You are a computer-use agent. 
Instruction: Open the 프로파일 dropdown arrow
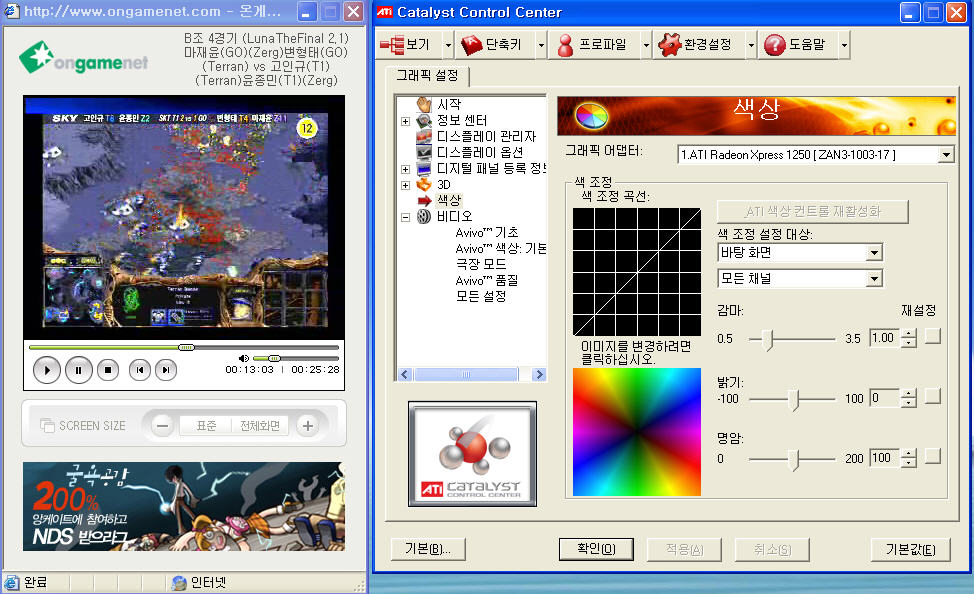(646, 45)
